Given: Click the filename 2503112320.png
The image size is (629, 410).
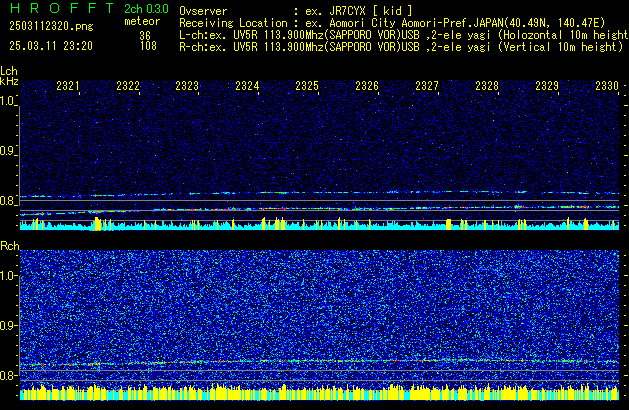Looking at the screenshot, I should [51, 26].
